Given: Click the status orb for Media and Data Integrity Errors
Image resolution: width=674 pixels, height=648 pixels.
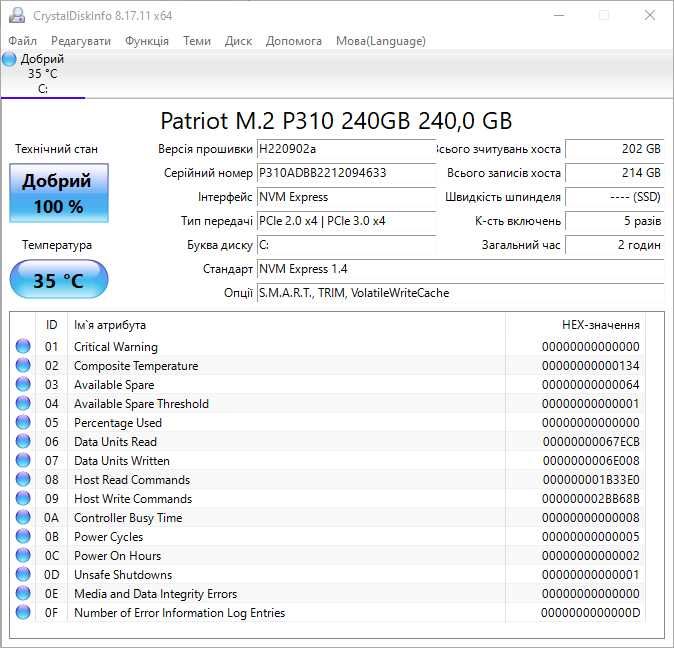Looking at the screenshot, I should click(x=23, y=593).
